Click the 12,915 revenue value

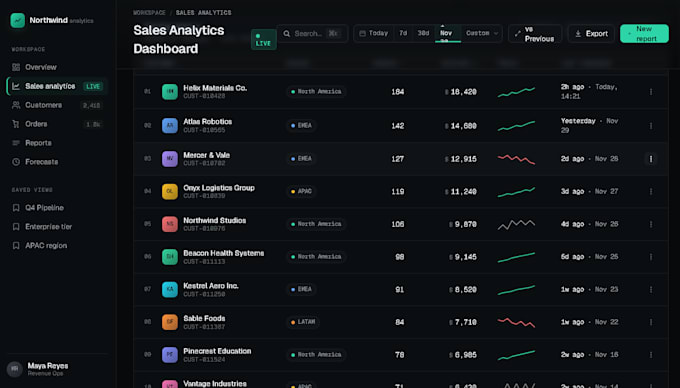(461, 159)
